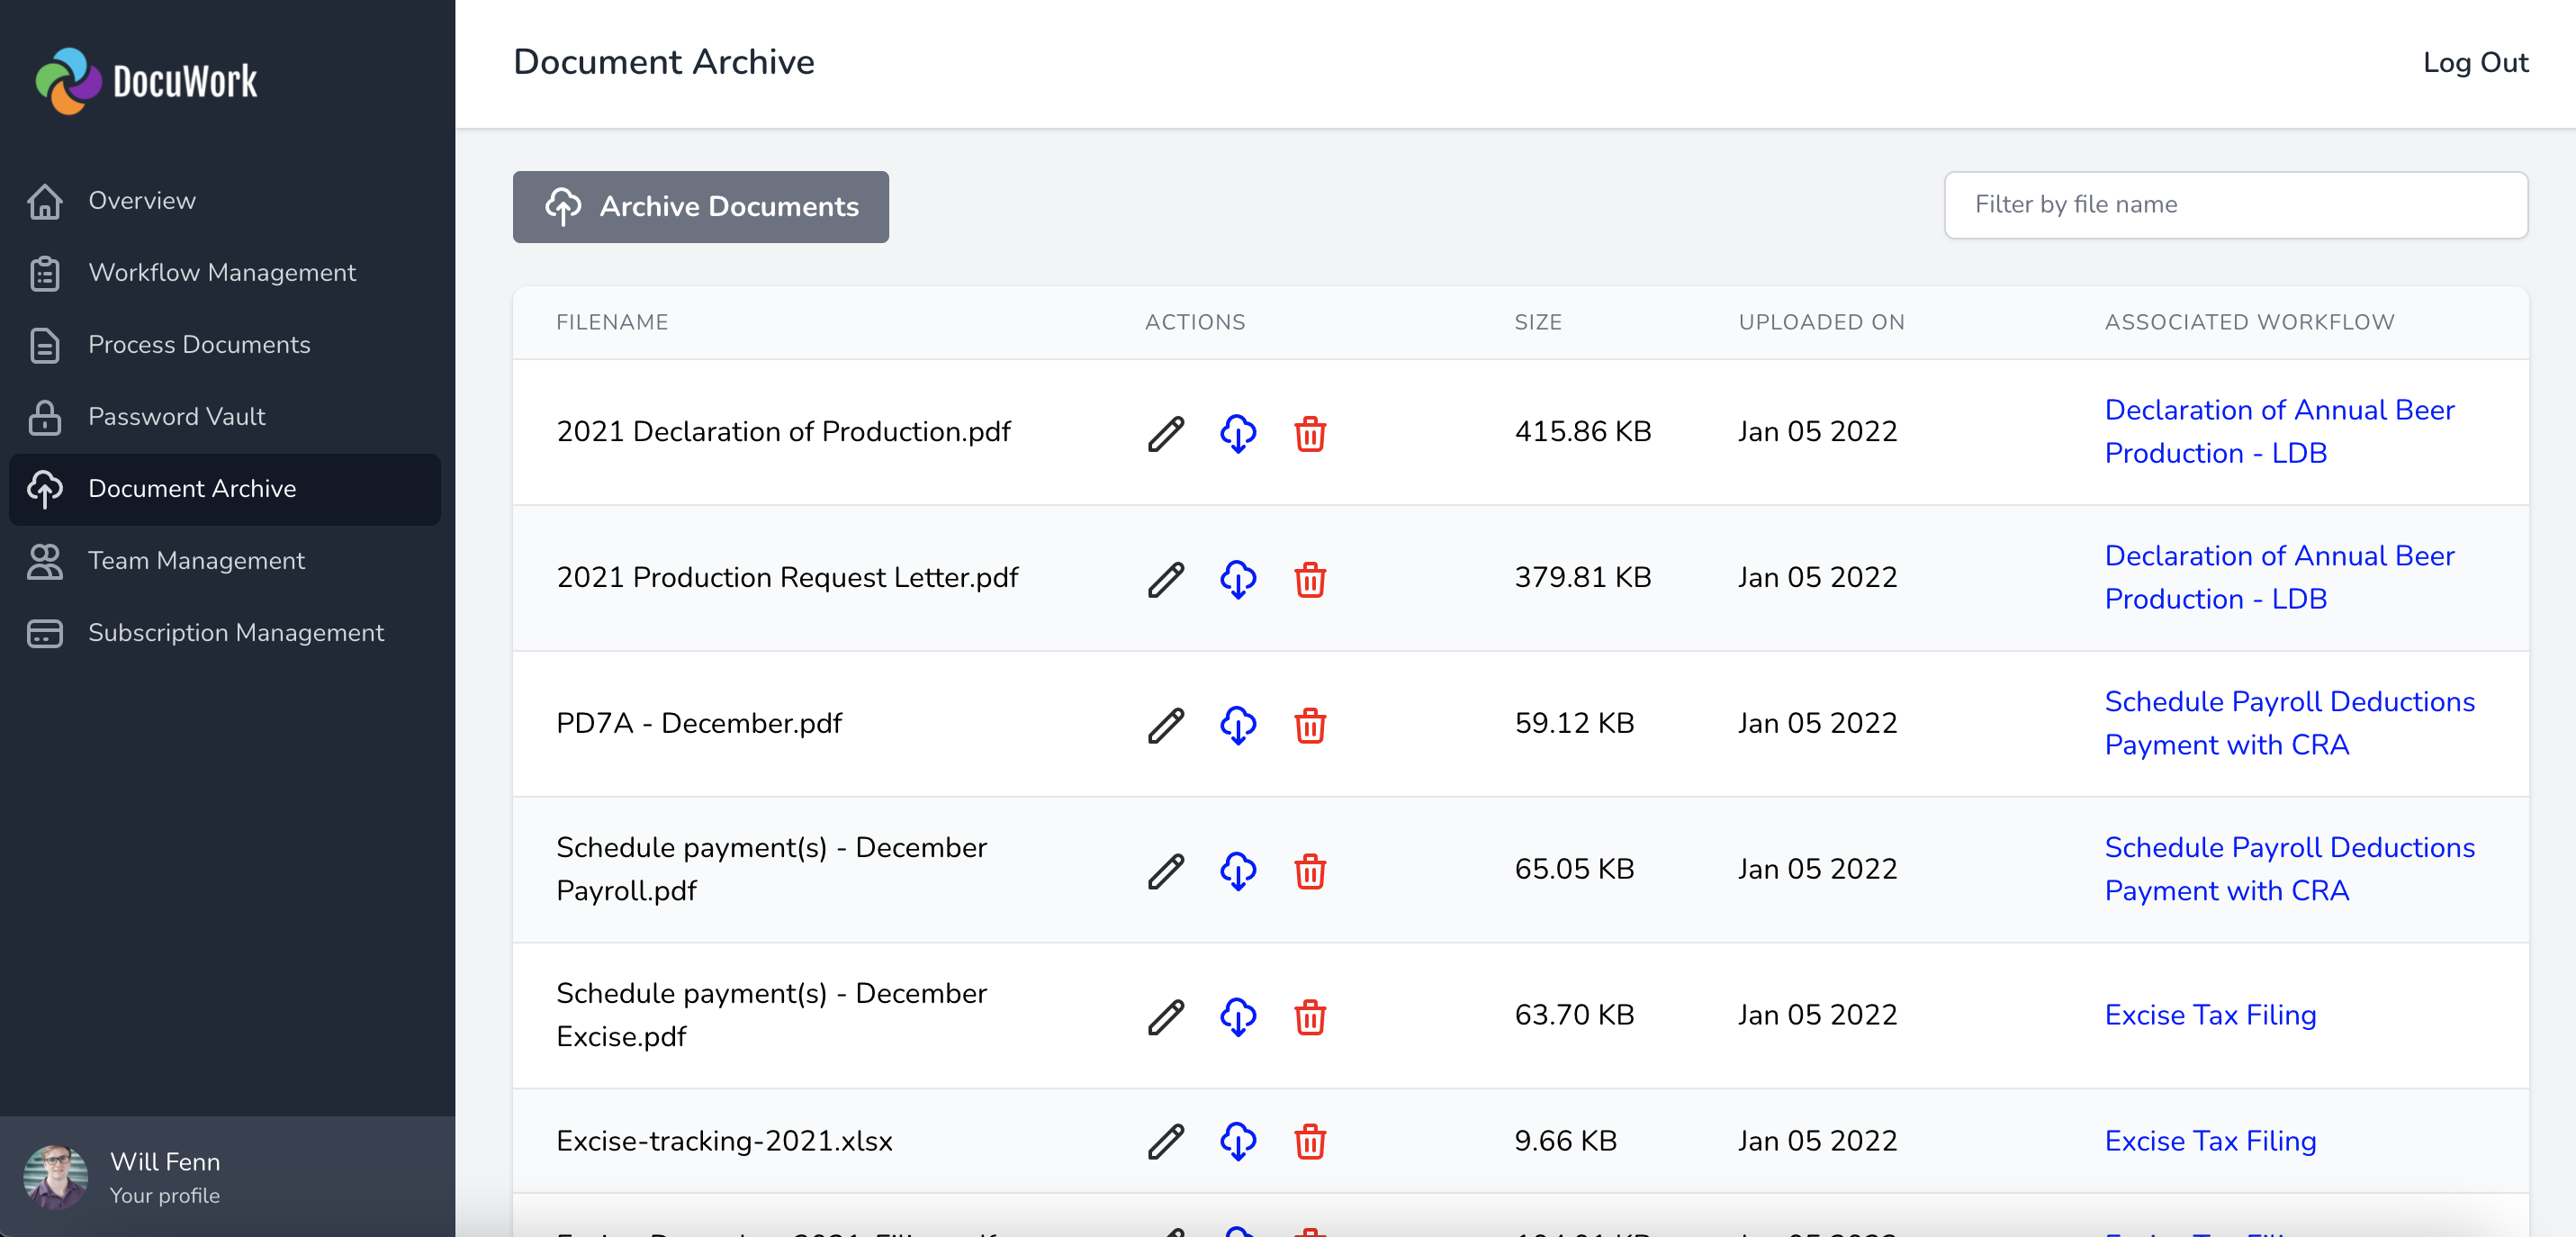The width and height of the screenshot is (2576, 1237).
Task: Open Workflow Management from the sidebar
Action: tap(222, 272)
